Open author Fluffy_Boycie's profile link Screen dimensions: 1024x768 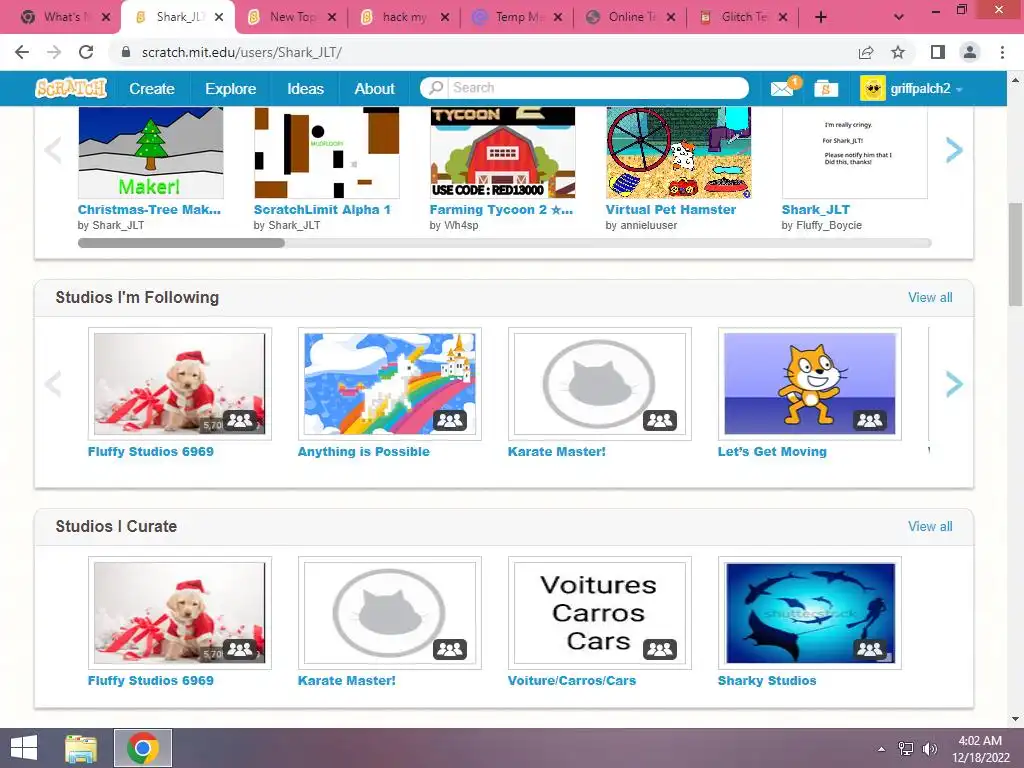(829, 225)
